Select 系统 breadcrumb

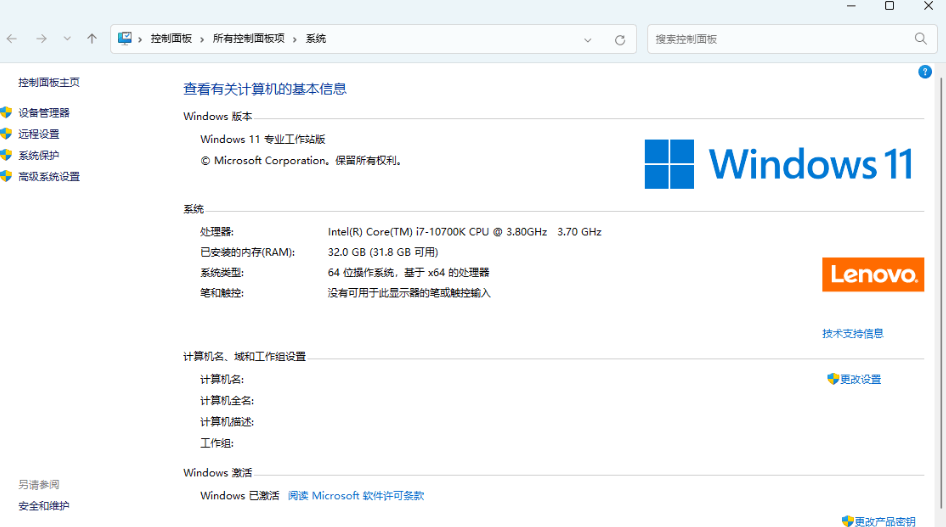click(316, 39)
